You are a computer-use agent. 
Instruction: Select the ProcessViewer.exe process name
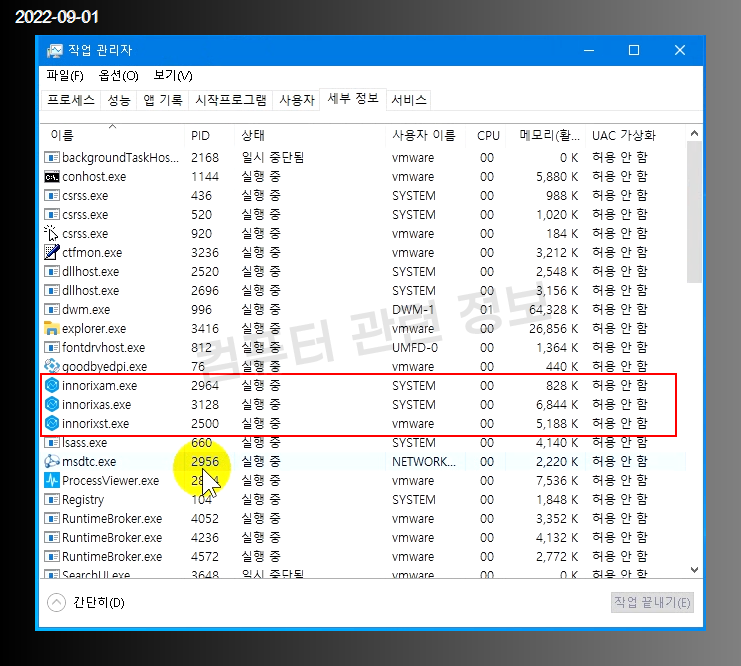coord(111,481)
